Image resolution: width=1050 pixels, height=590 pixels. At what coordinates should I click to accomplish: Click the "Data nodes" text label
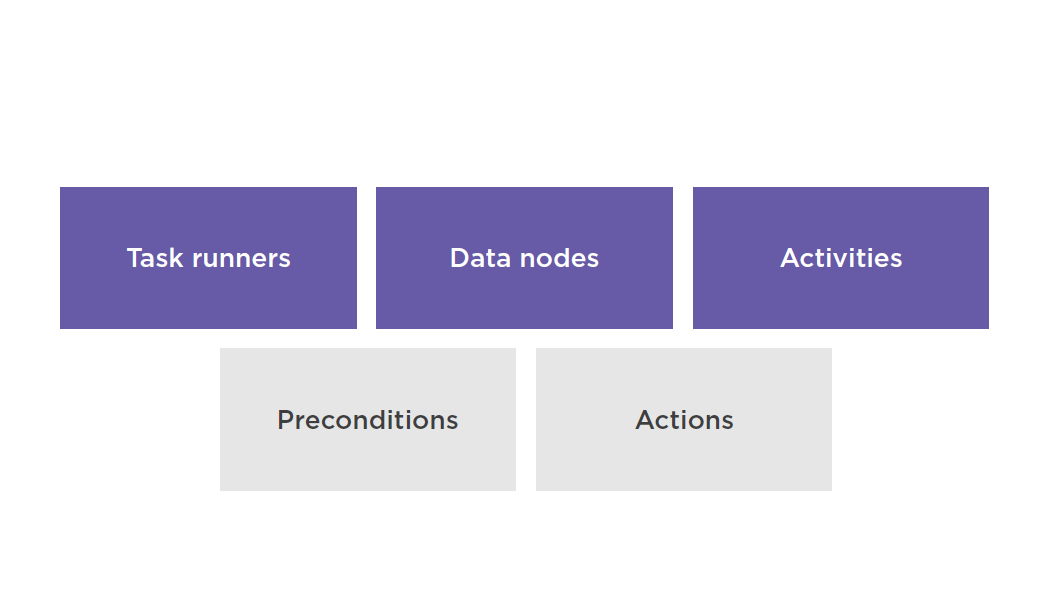524,259
